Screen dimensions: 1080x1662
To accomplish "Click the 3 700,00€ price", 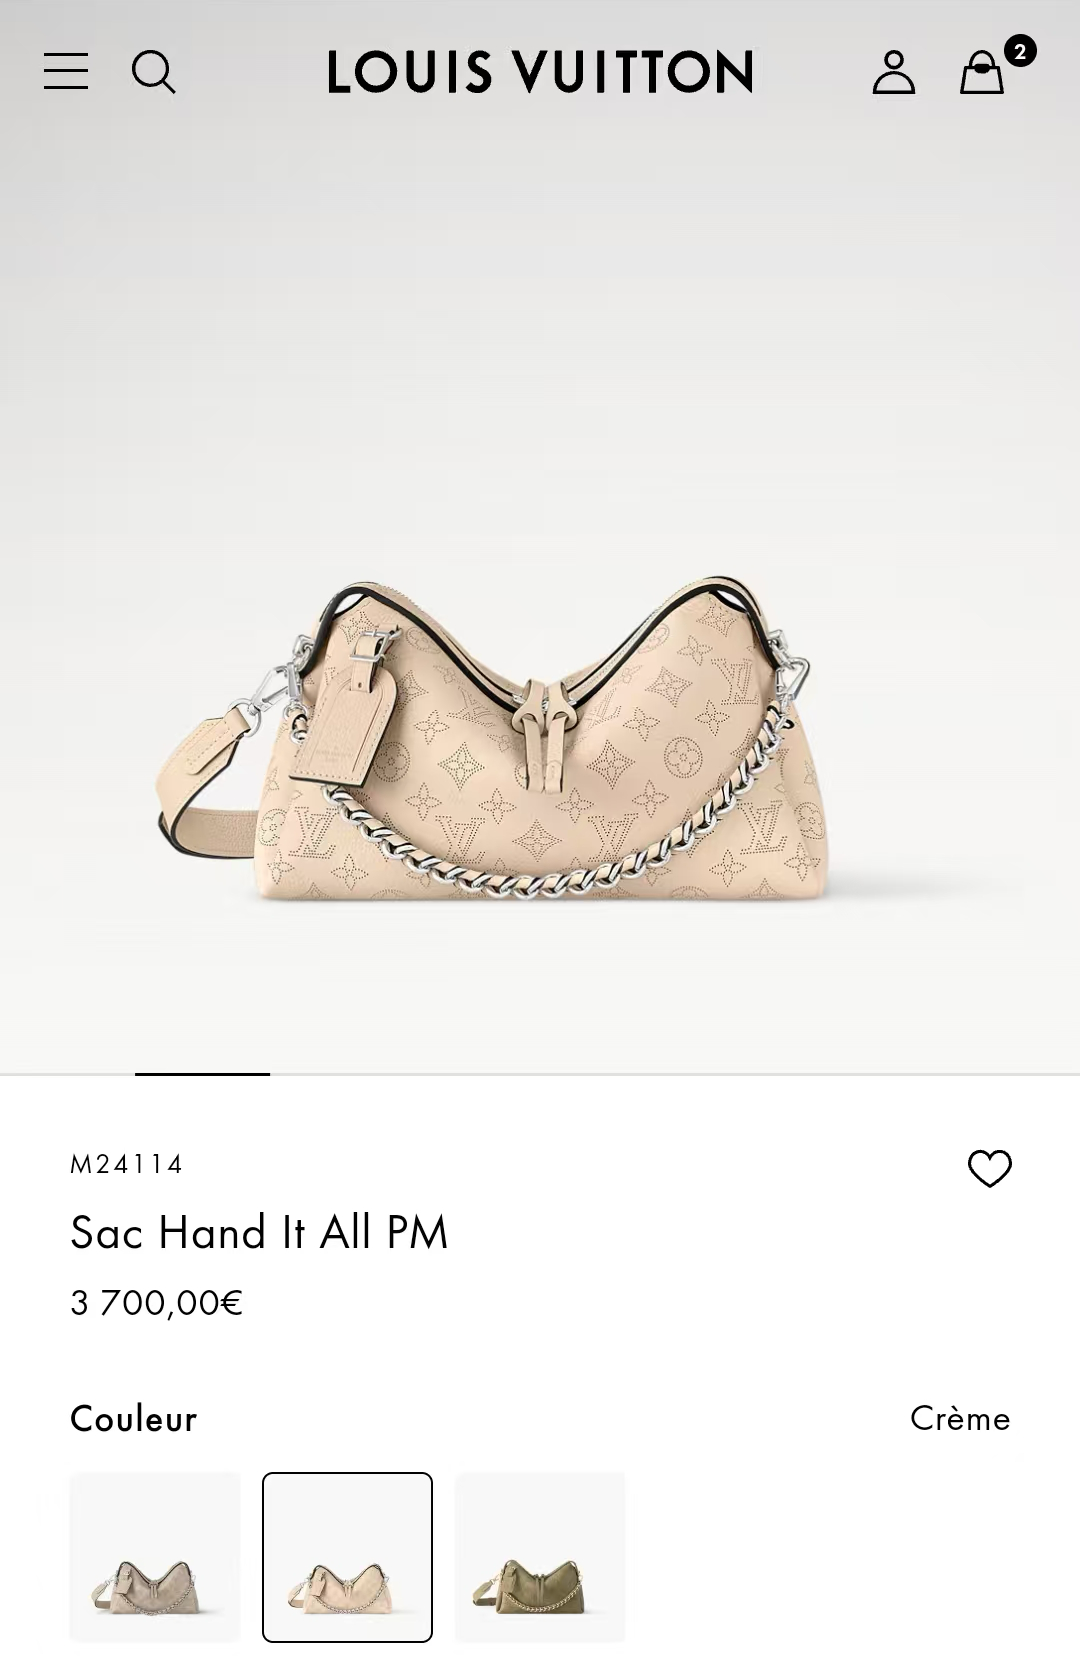I will (157, 1303).
